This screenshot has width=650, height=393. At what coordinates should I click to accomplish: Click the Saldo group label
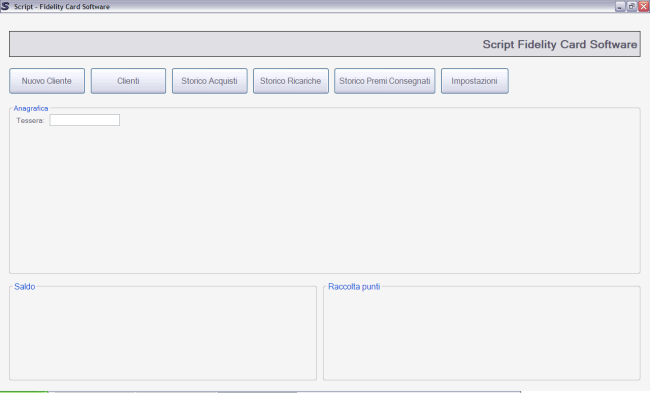(x=24, y=286)
